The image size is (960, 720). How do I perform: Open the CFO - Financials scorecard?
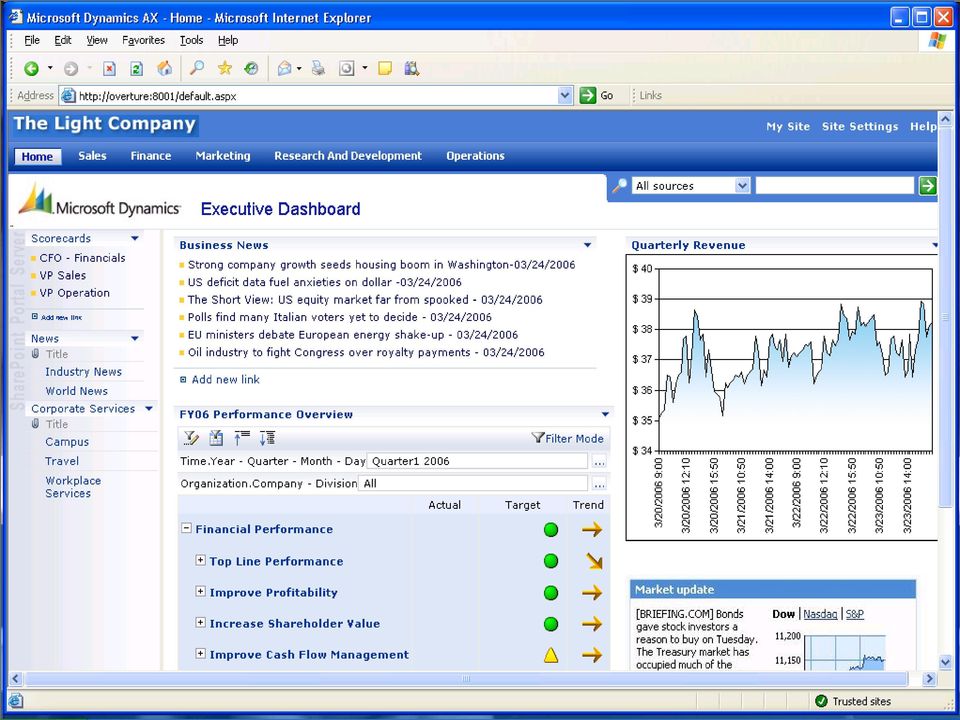click(x=82, y=258)
